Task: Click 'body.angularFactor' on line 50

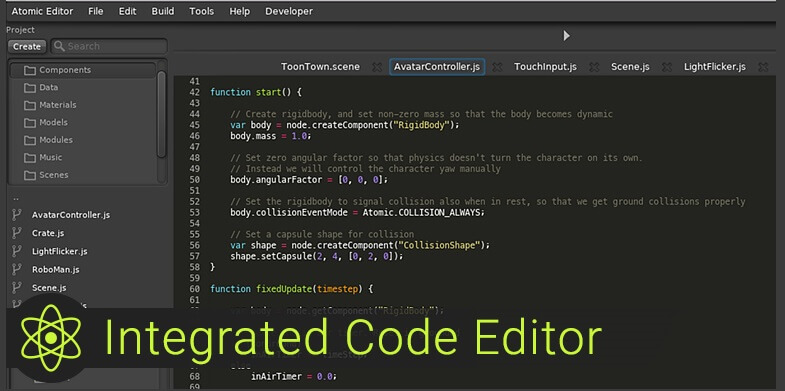Action: tap(276, 179)
